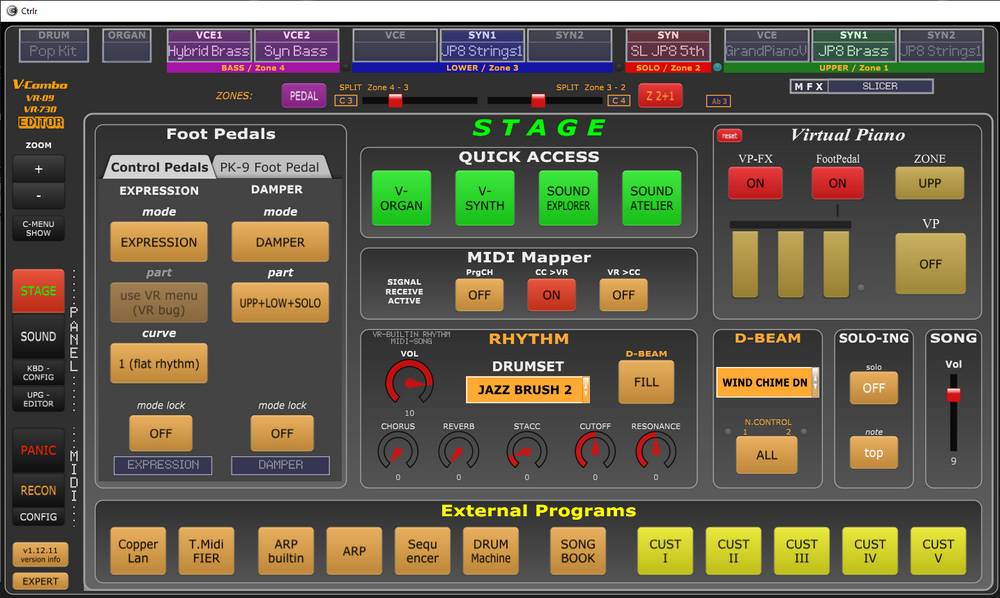Screen dimensions: 1000x598
Task: Select the SYN SL JP8 5th solo slot
Action: pos(668,45)
